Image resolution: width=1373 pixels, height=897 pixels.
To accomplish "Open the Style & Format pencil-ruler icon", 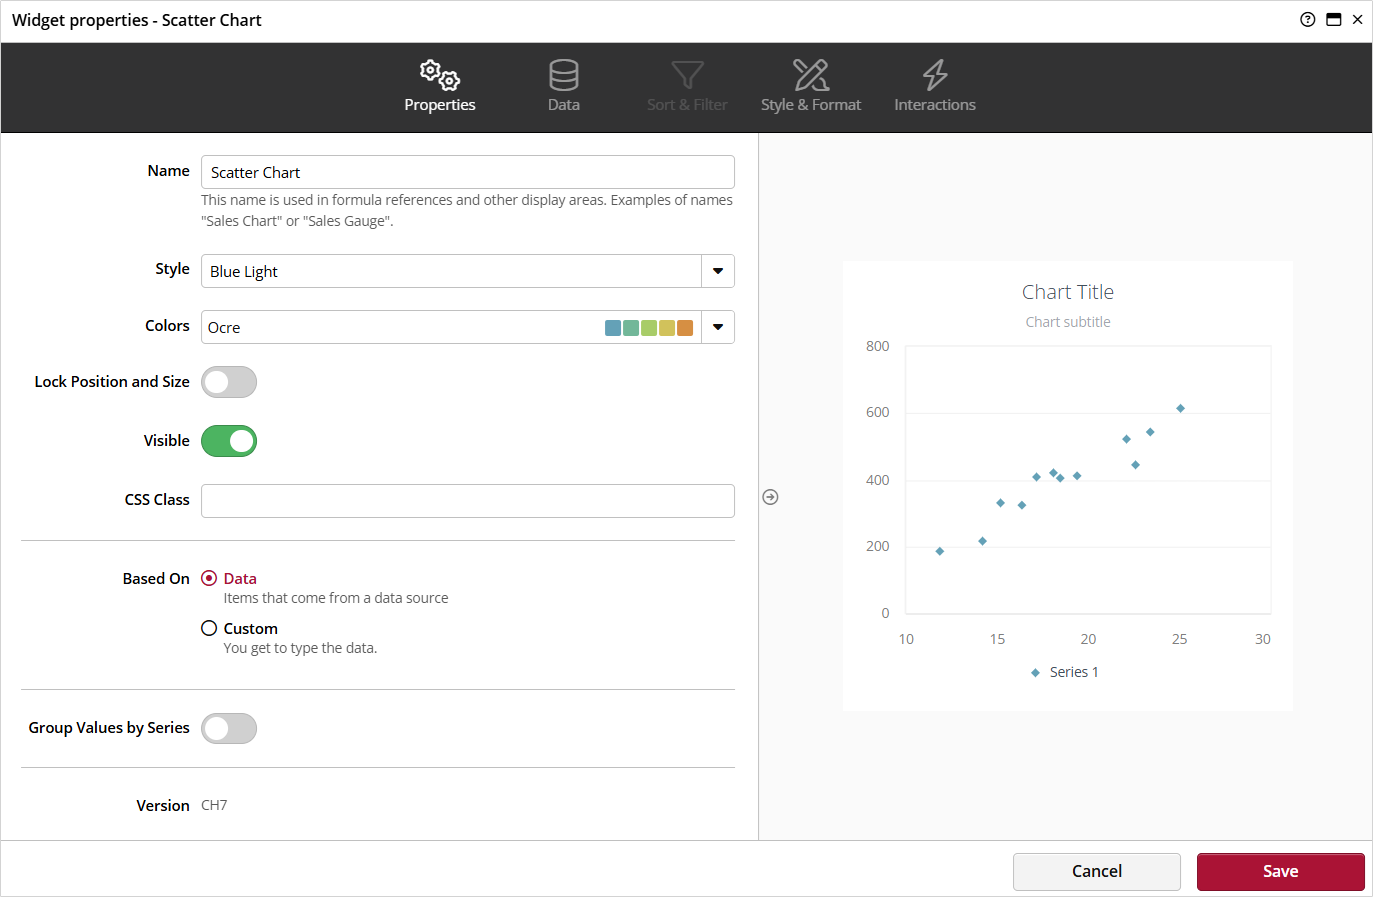I will [x=811, y=75].
